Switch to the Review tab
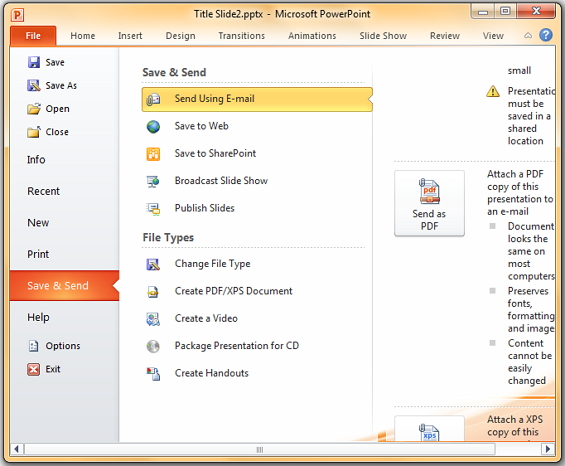This screenshot has width=565, height=466. (445, 36)
